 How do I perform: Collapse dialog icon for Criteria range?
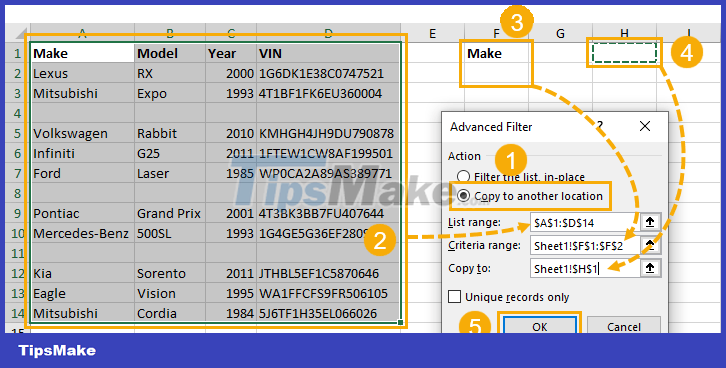[x=650, y=245]
